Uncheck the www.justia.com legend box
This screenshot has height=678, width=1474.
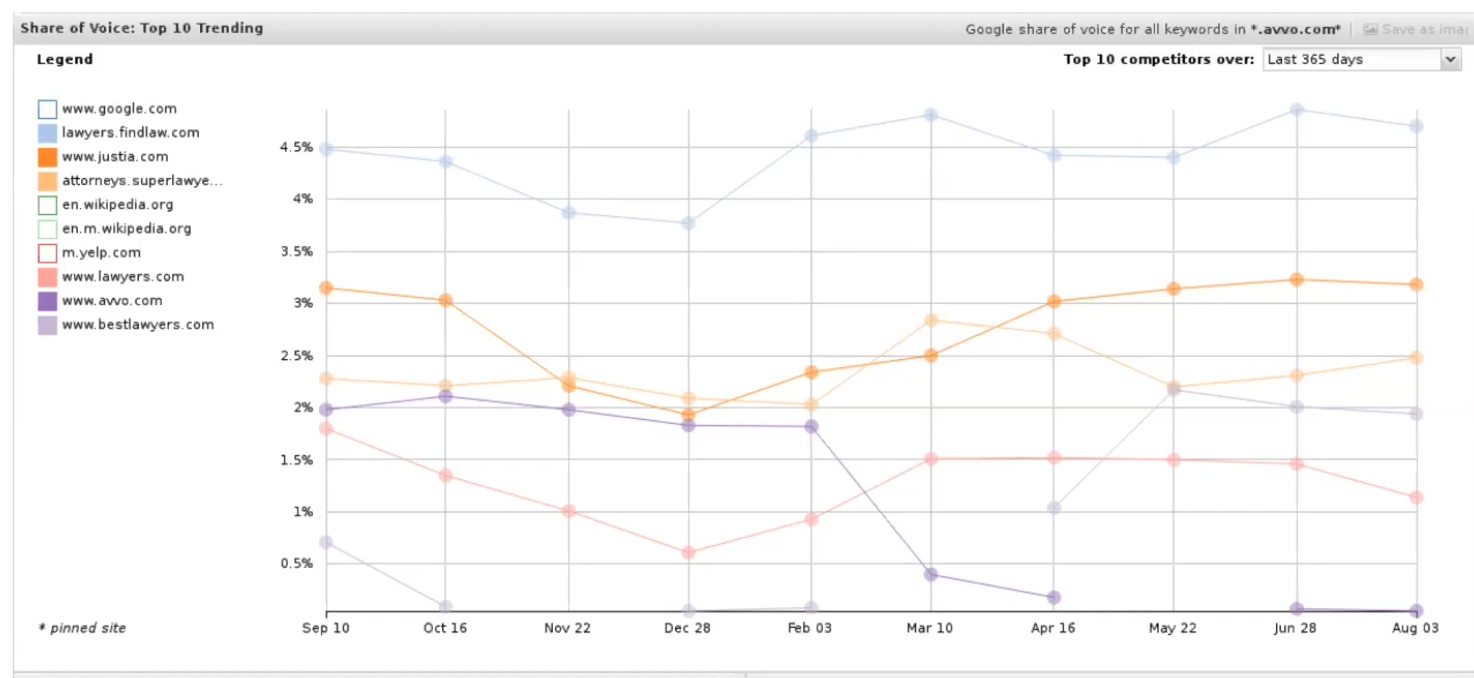tap(47, 157)
